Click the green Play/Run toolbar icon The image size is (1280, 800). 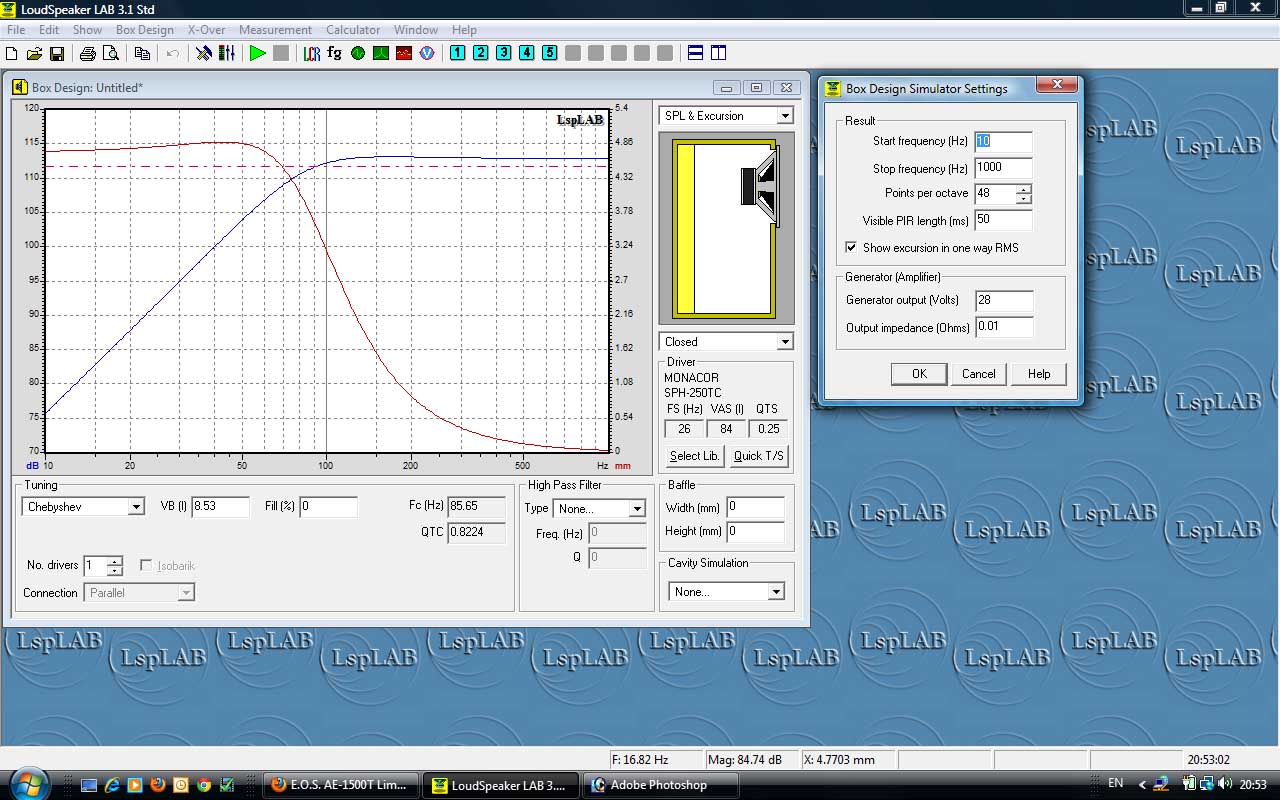(x=257, y=53)
